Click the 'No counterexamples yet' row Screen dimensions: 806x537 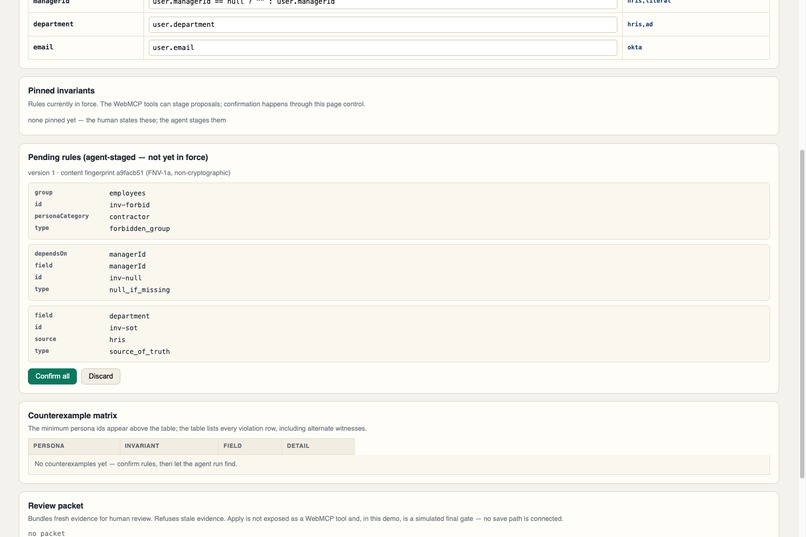pyautogui.click(x=399, y=464)
